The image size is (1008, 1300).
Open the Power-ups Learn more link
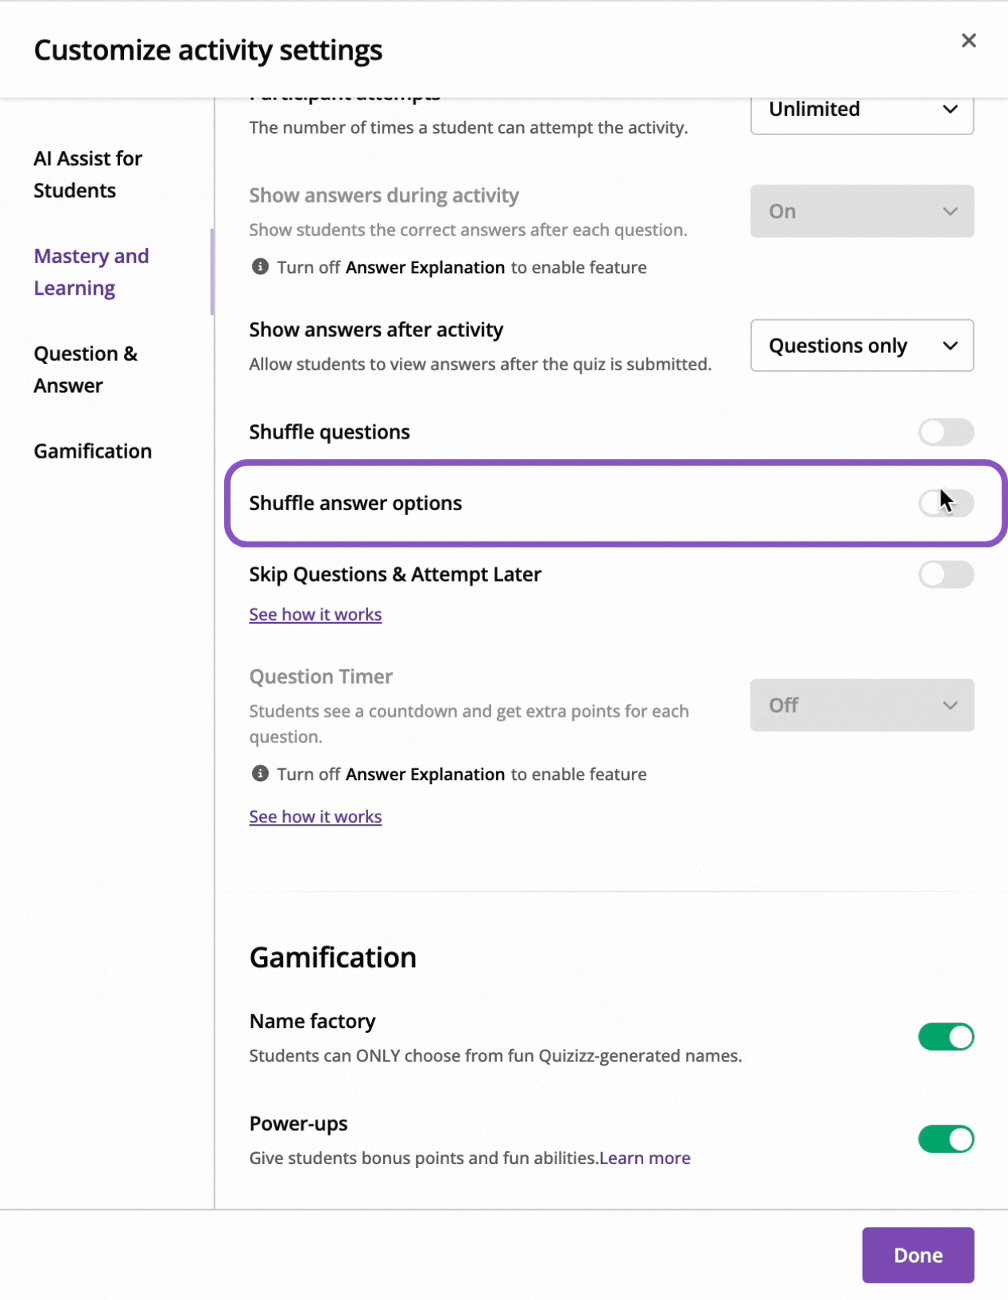coord(645,1158)
